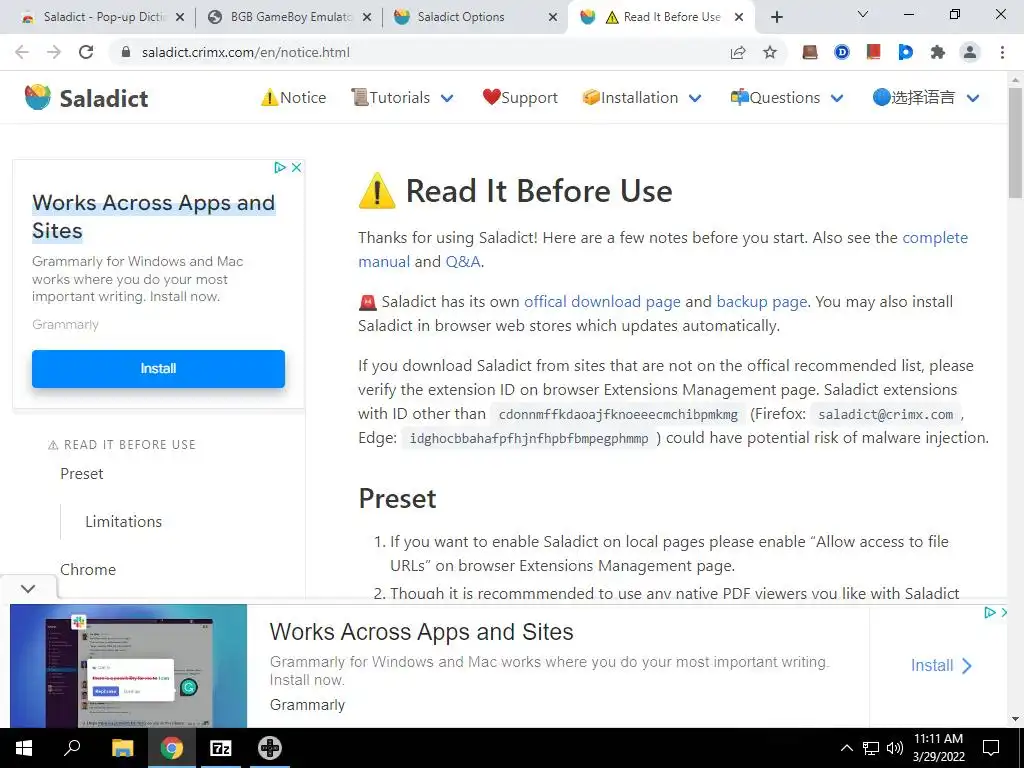
Task: Go forward with browser forward arrow
Action: tap(54, 52)
